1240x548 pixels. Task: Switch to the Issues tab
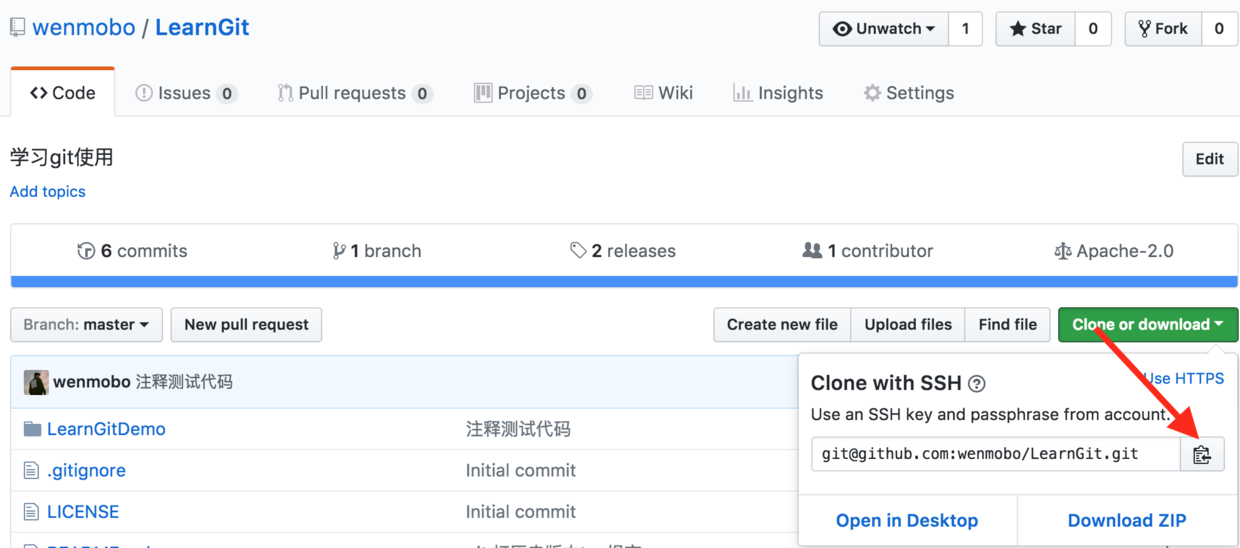click(x=186, y=93)
